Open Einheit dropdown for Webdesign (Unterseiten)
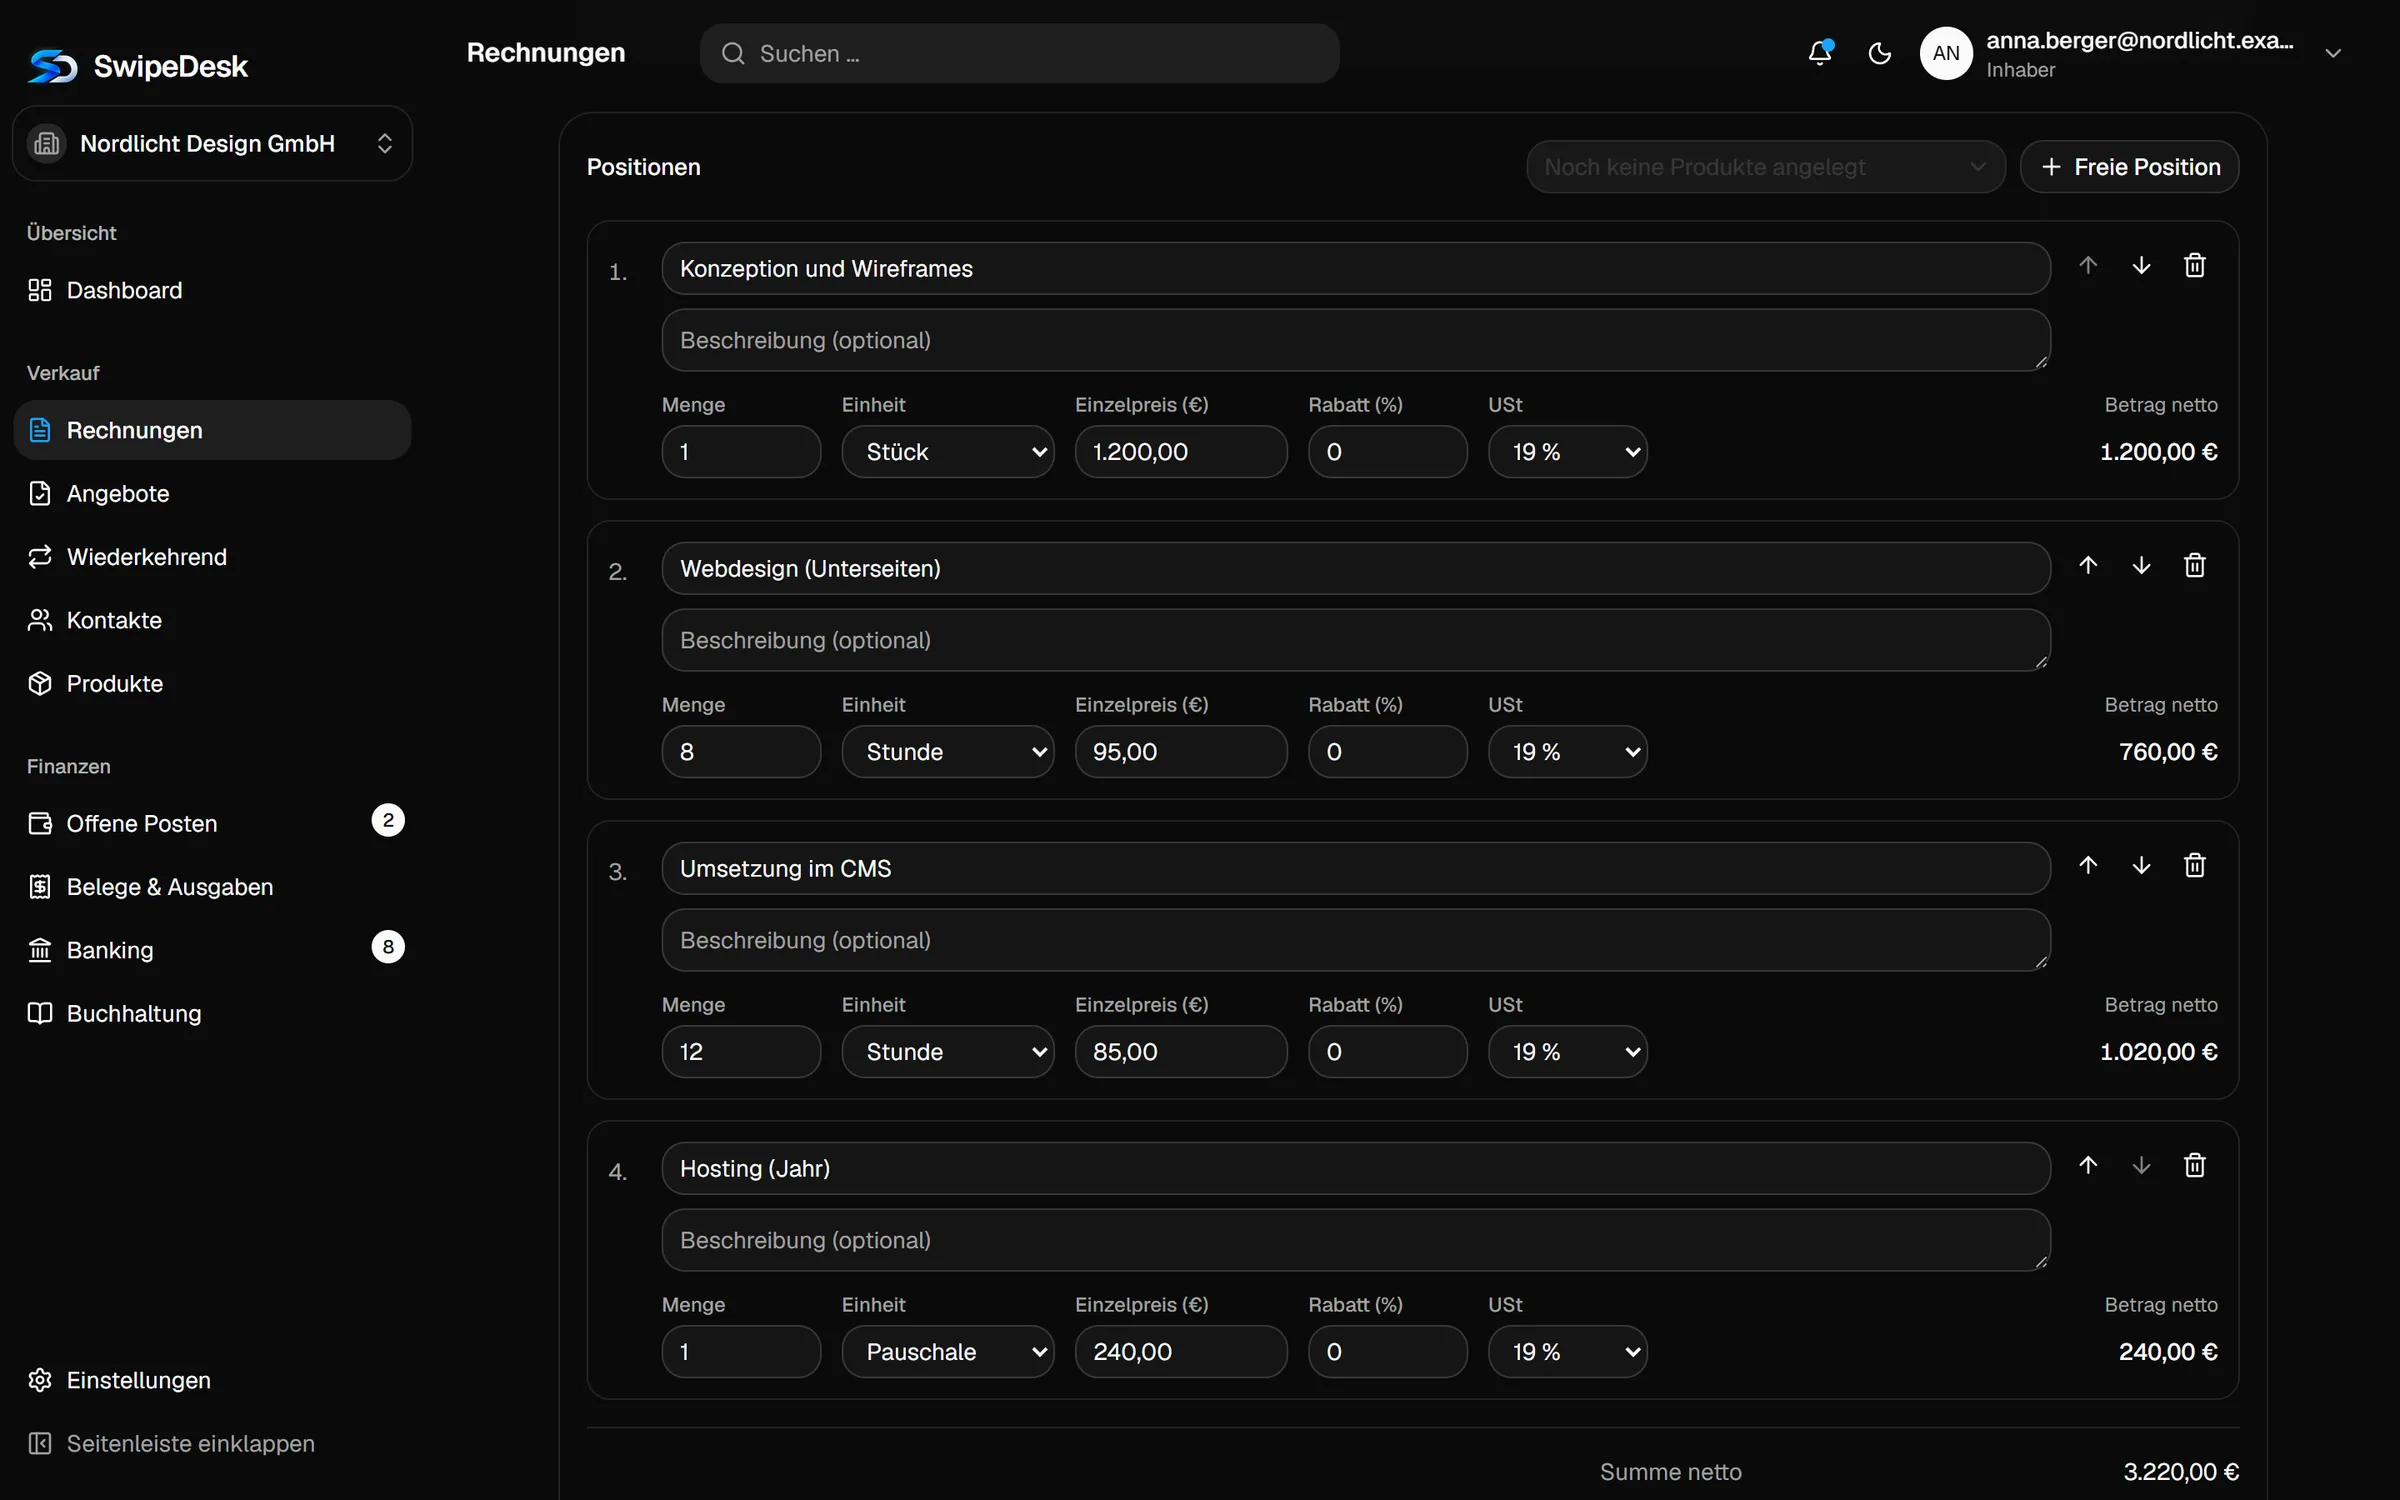 (x=947, y=752)
